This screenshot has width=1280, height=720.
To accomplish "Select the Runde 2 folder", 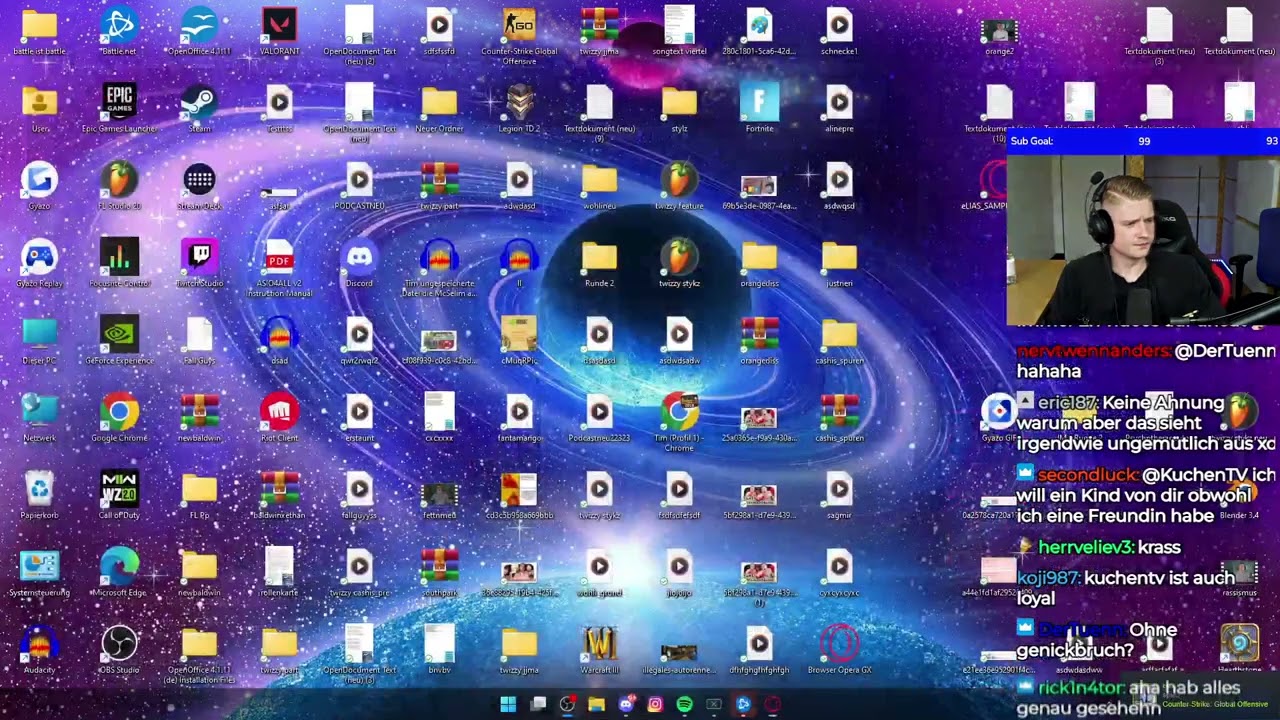I will (599, 263).
